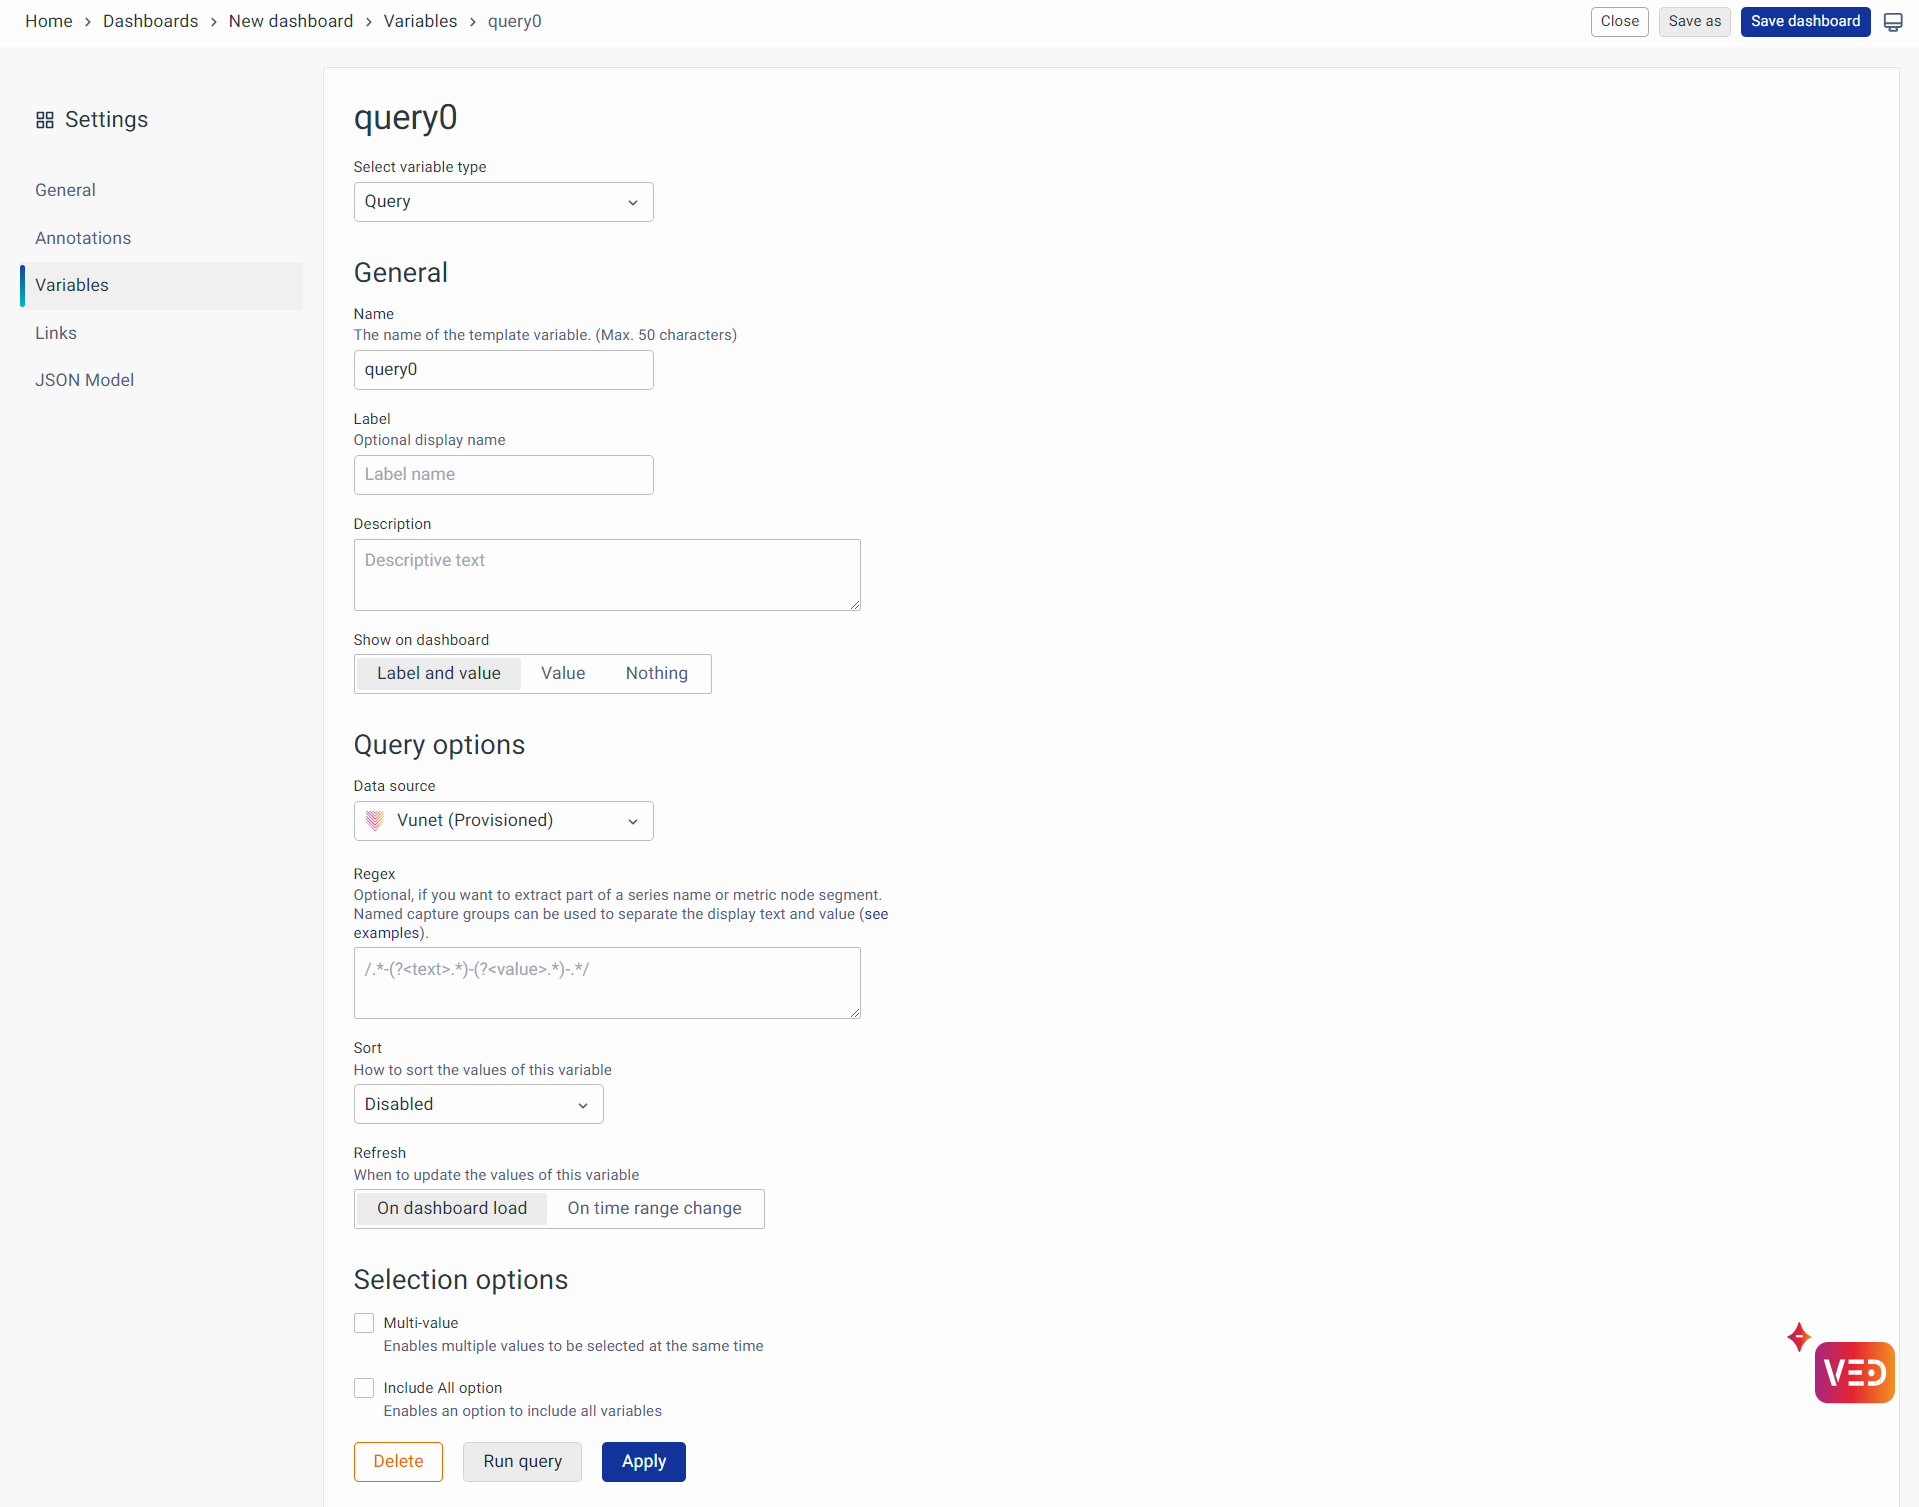The height and width of the screenshot is (1507, 1919).
Task: Click the Run query button
Action: point(522,1462)
